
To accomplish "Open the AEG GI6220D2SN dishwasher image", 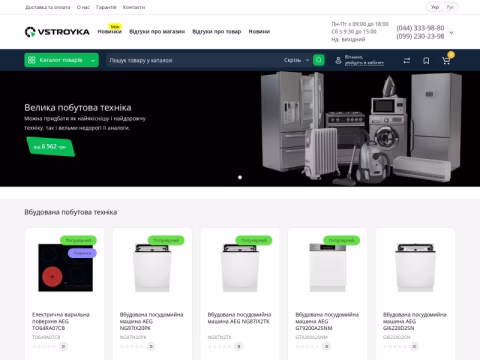I will tap(416, 268).
